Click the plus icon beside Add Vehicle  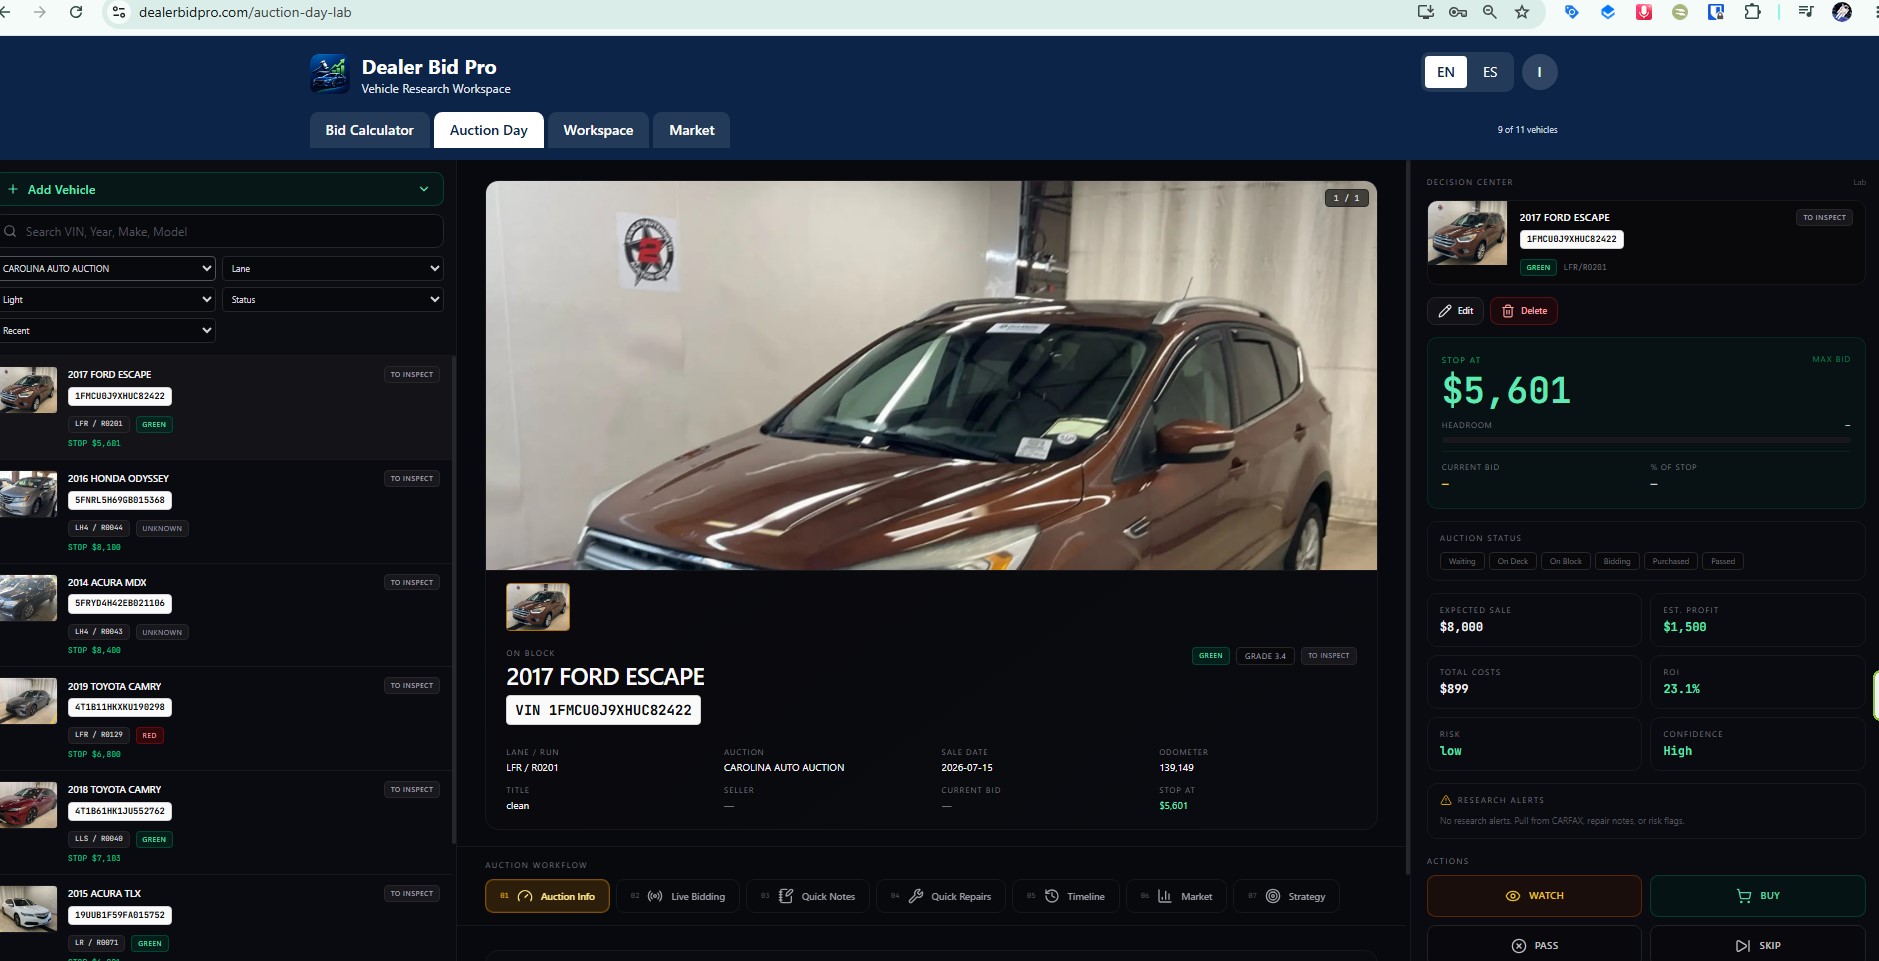(13, 189)
